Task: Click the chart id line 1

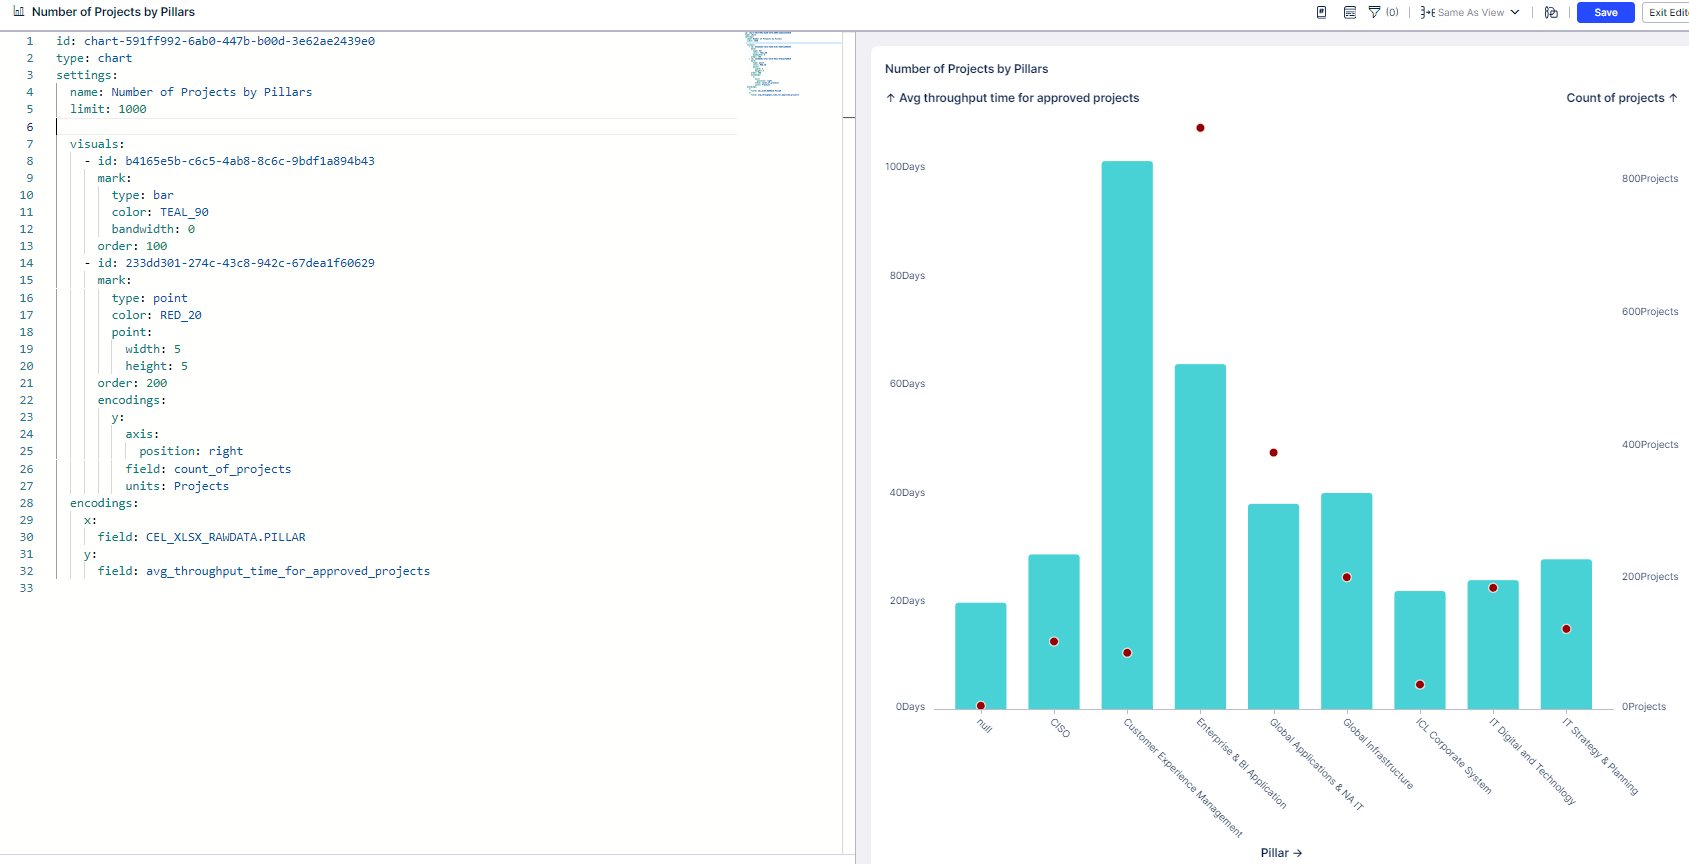Action: coord(215,41)
